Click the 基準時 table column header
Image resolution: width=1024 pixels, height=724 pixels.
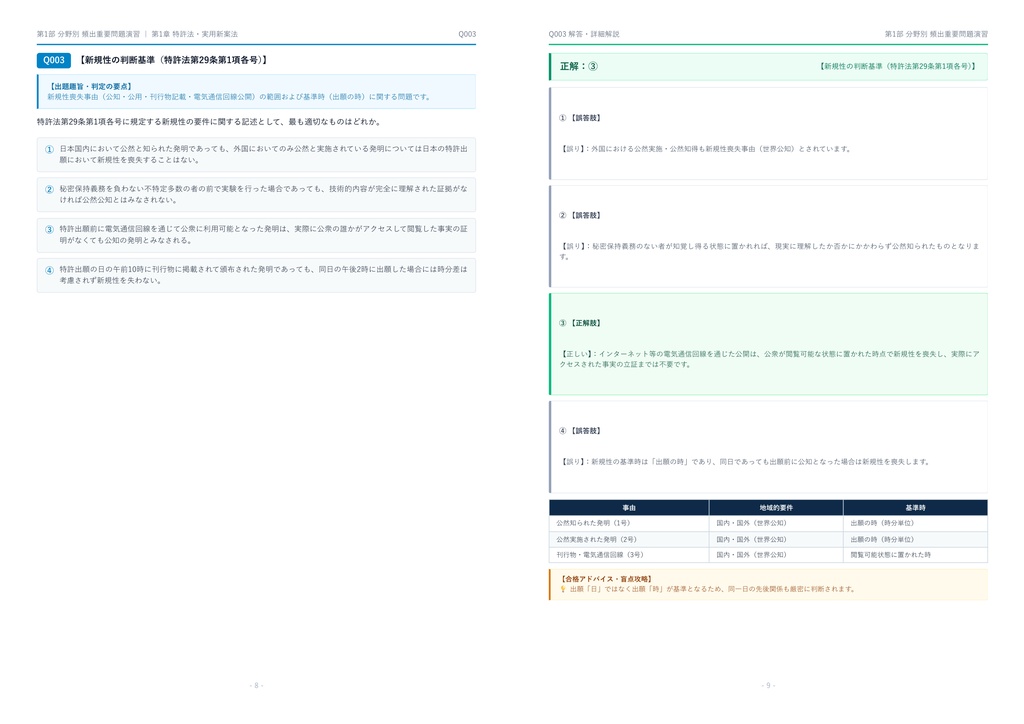[916, 508]
